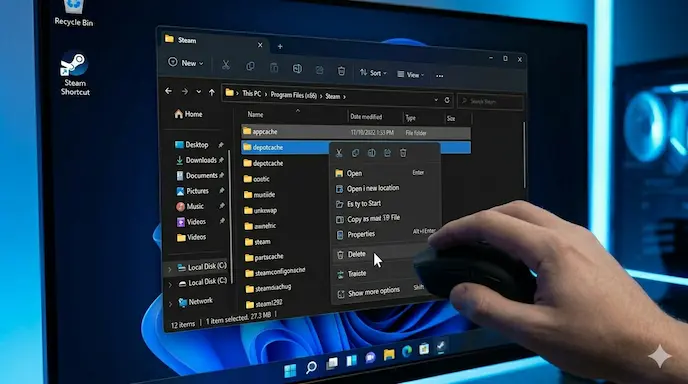Image resolution: width=688 pixels, height=384 pixels.
Task: Sort by the Name column header
Action: click(x=255, y=115)
